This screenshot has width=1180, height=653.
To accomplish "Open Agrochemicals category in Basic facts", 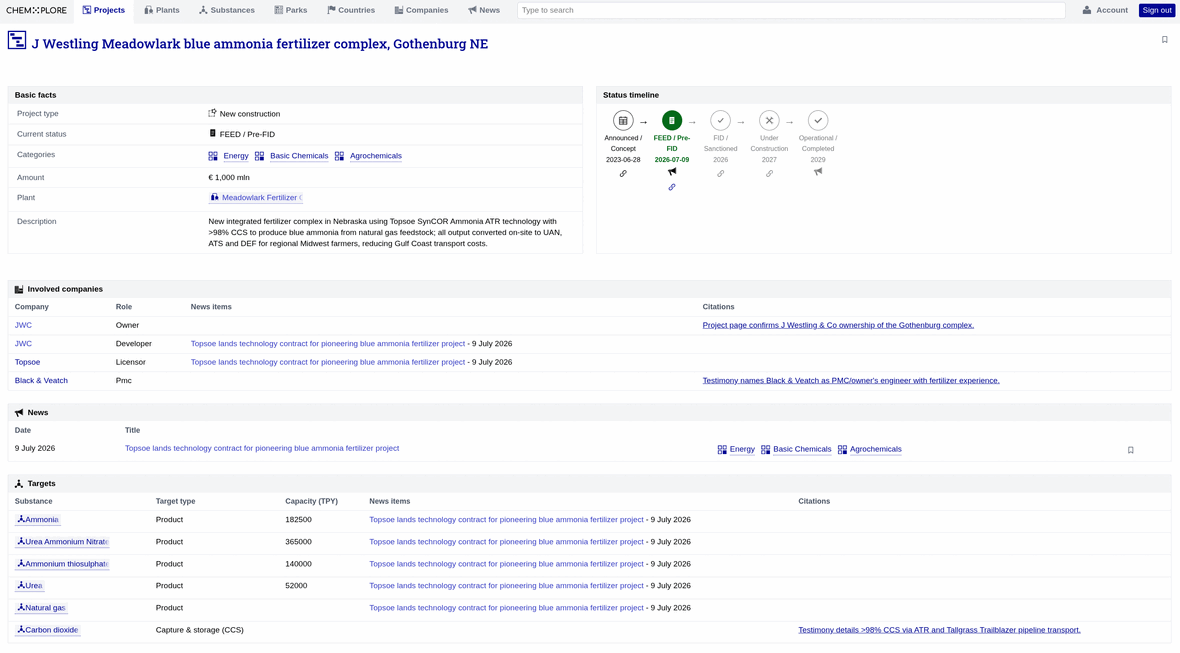I will click(376, 156).
